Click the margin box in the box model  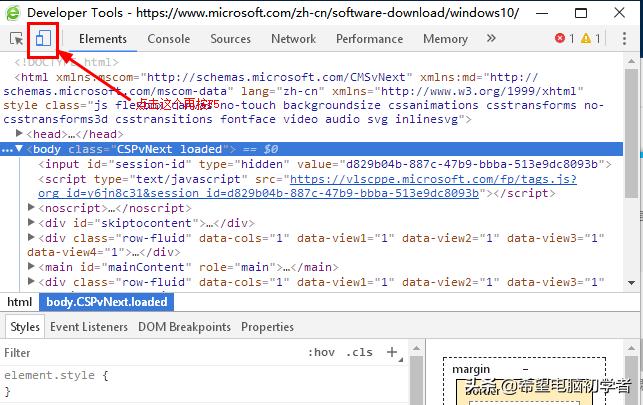pos(471,369)
